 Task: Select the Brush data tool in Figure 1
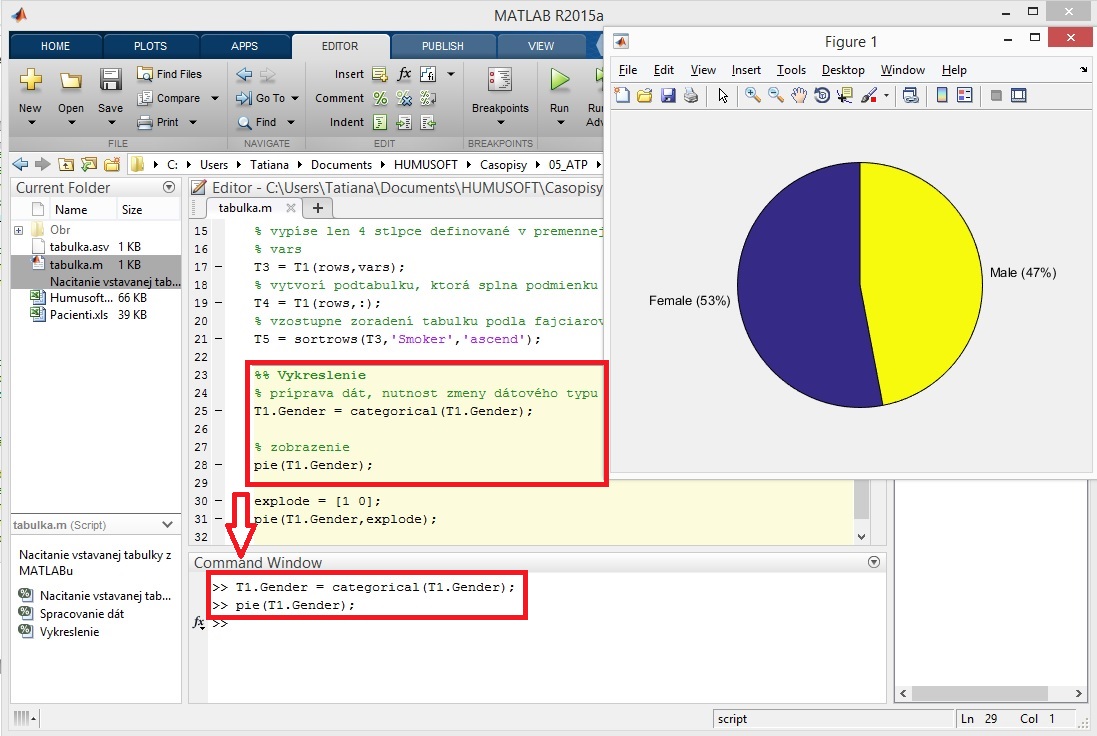click(x=869, y=95)
